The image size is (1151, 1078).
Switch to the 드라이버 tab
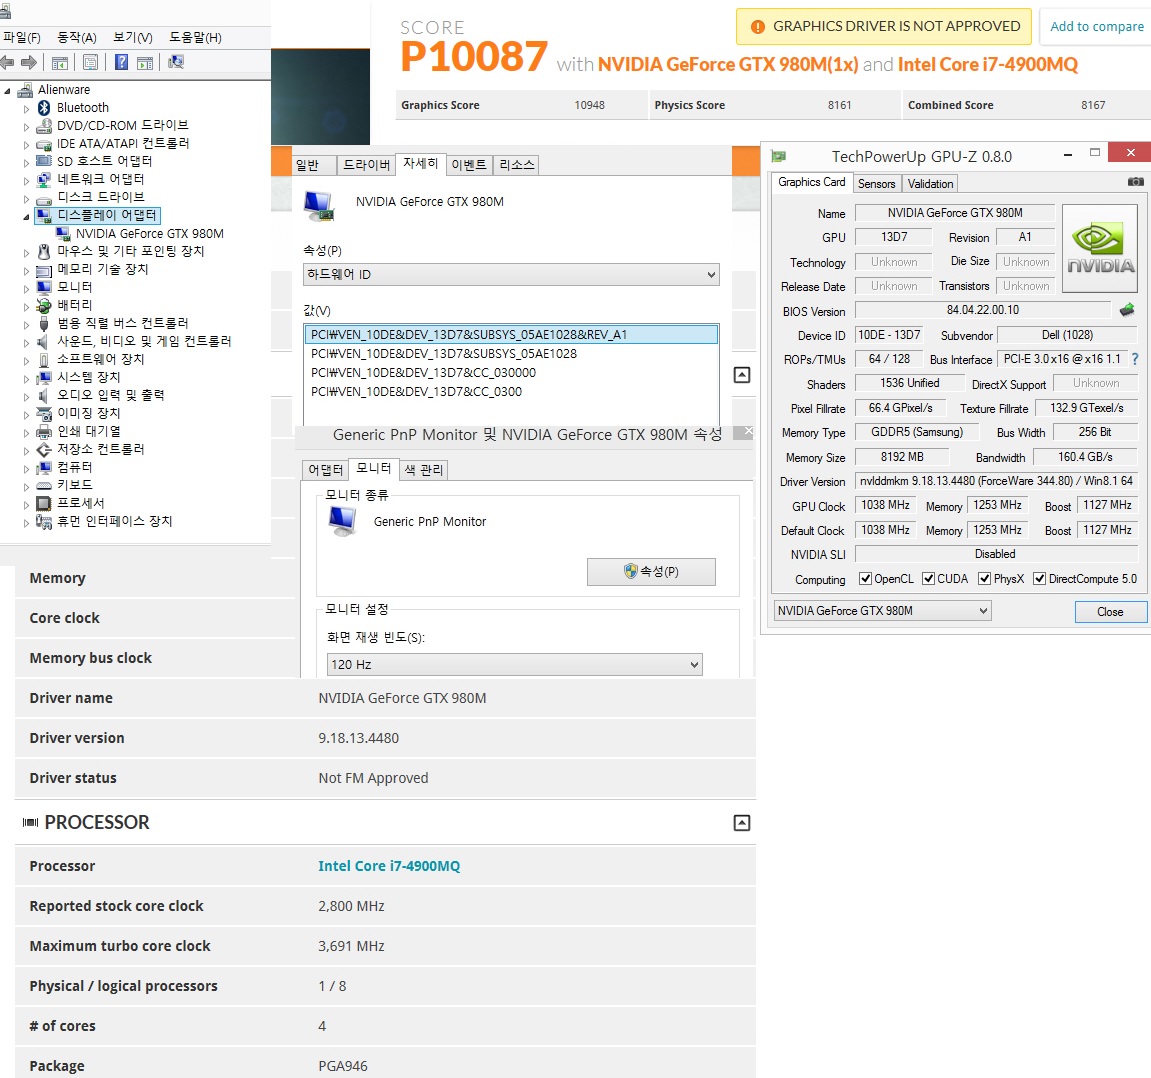click(x=366, y=165)
